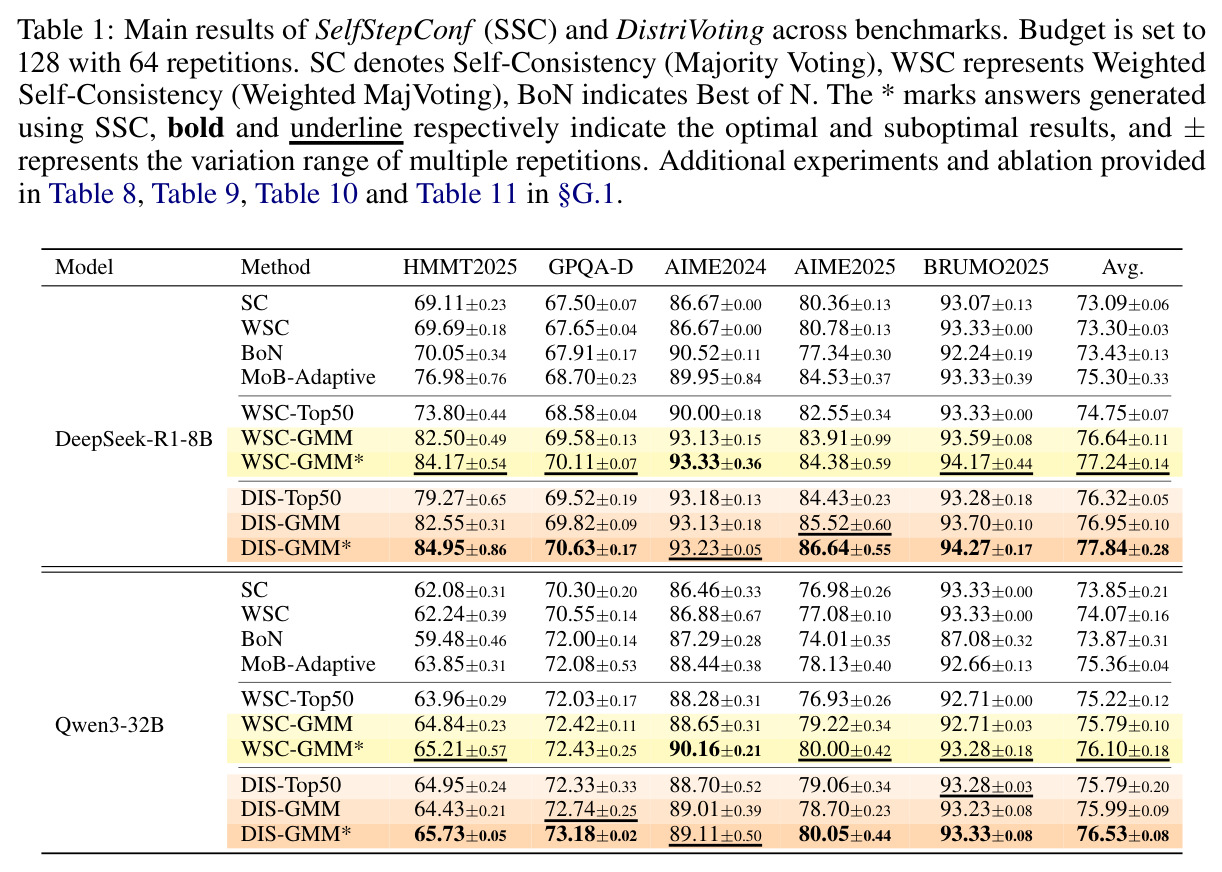
Task: Click the underlined 76.10±0.18 average
Action: click(1121, 750)
